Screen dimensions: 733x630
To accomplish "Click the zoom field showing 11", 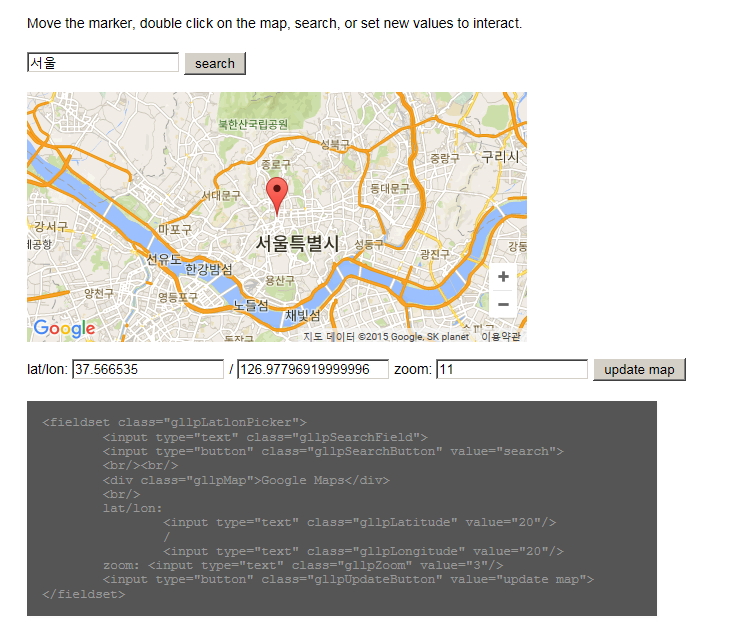I will 512,369.
